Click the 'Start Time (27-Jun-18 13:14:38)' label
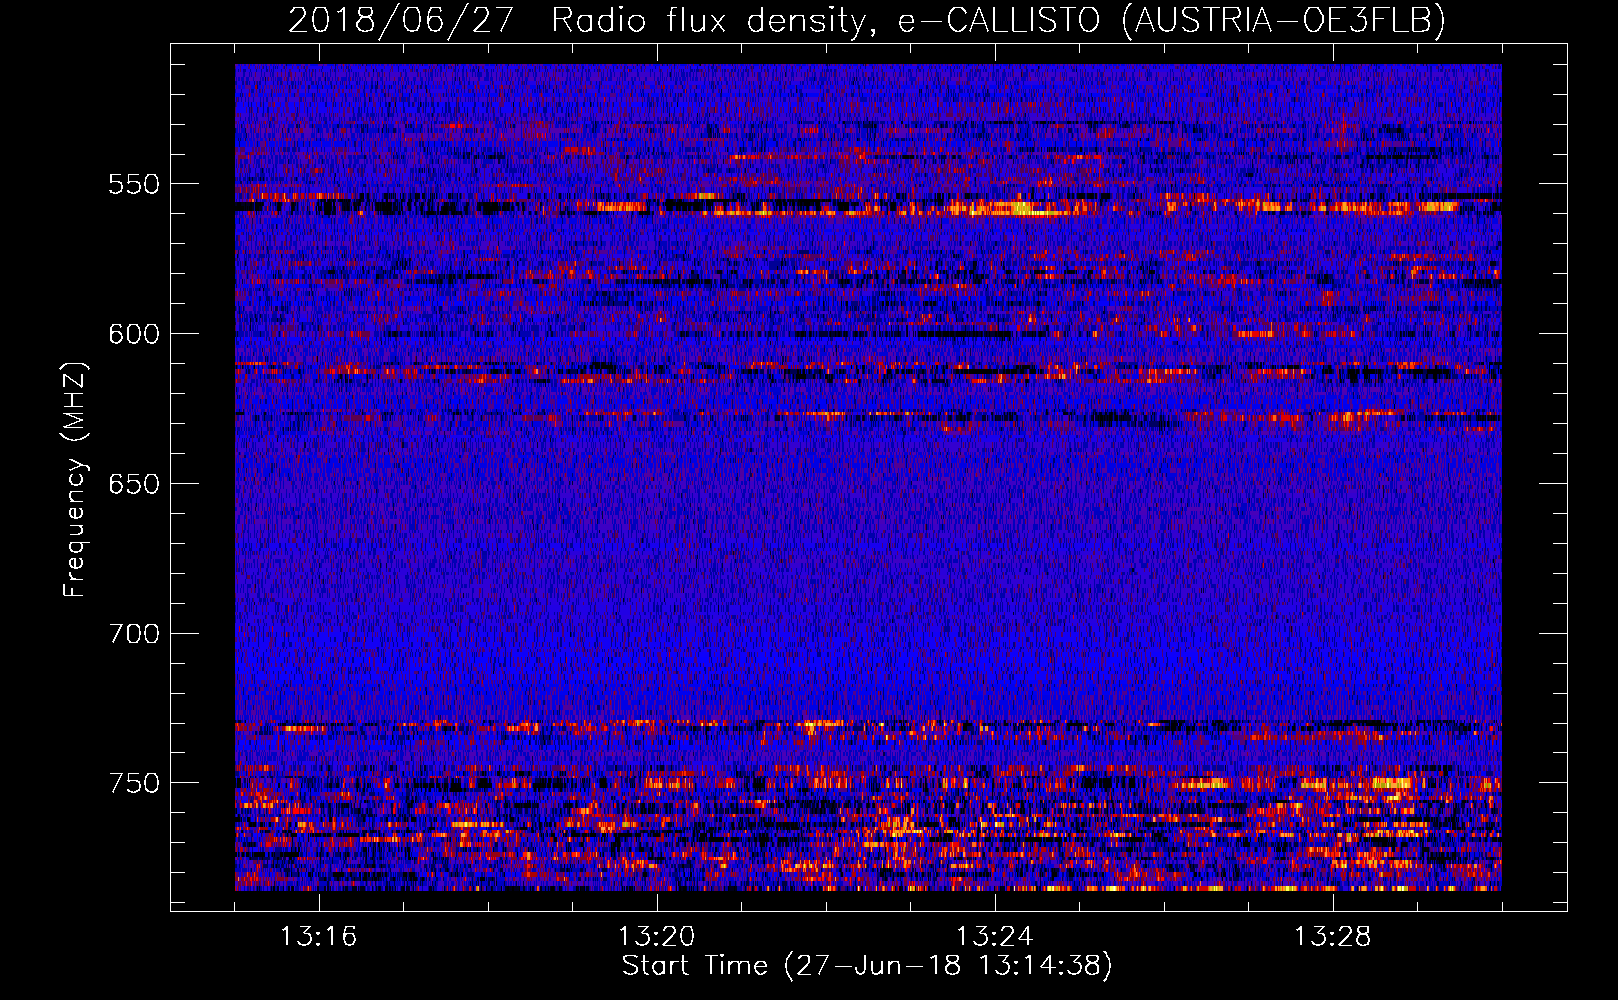Screen dimensions: 1618x1000 click(867, 966)
